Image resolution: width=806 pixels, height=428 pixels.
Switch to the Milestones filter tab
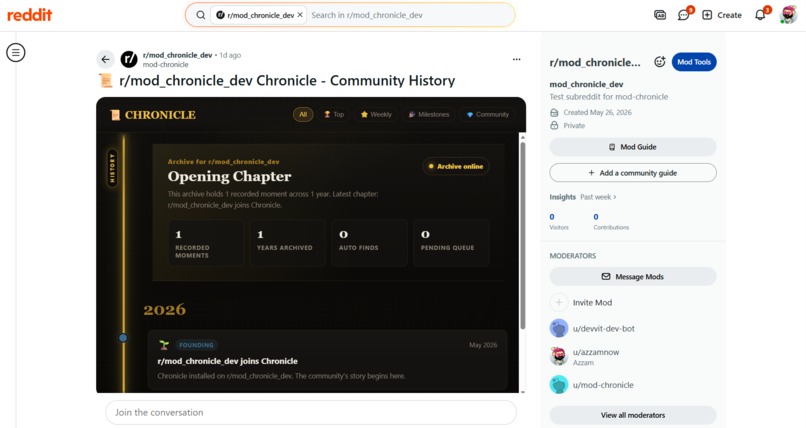tap(429, 115)
